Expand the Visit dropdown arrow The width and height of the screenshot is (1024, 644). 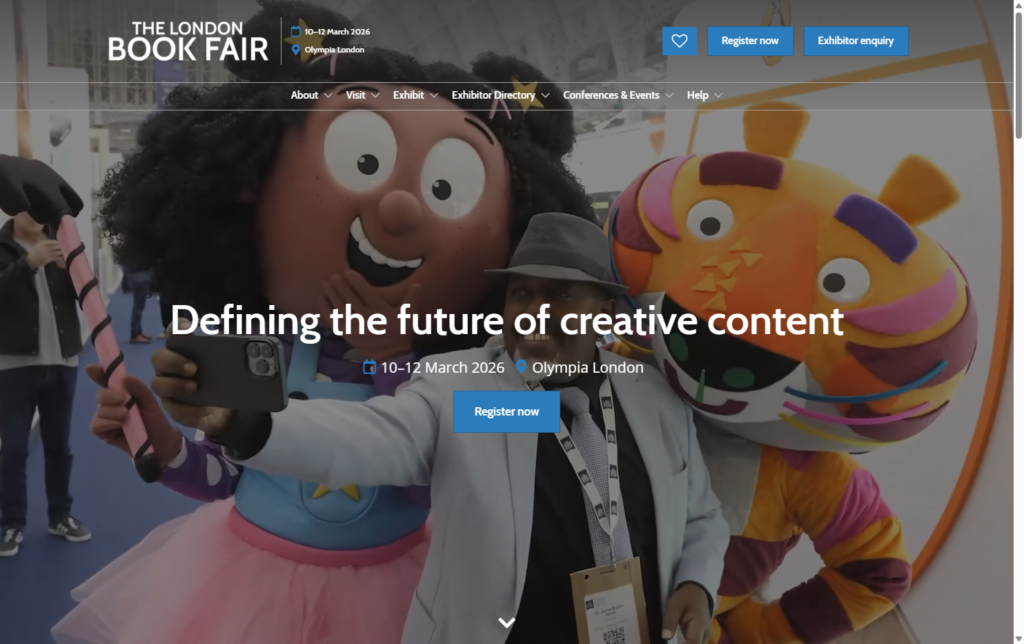click(x=375, y=95)
